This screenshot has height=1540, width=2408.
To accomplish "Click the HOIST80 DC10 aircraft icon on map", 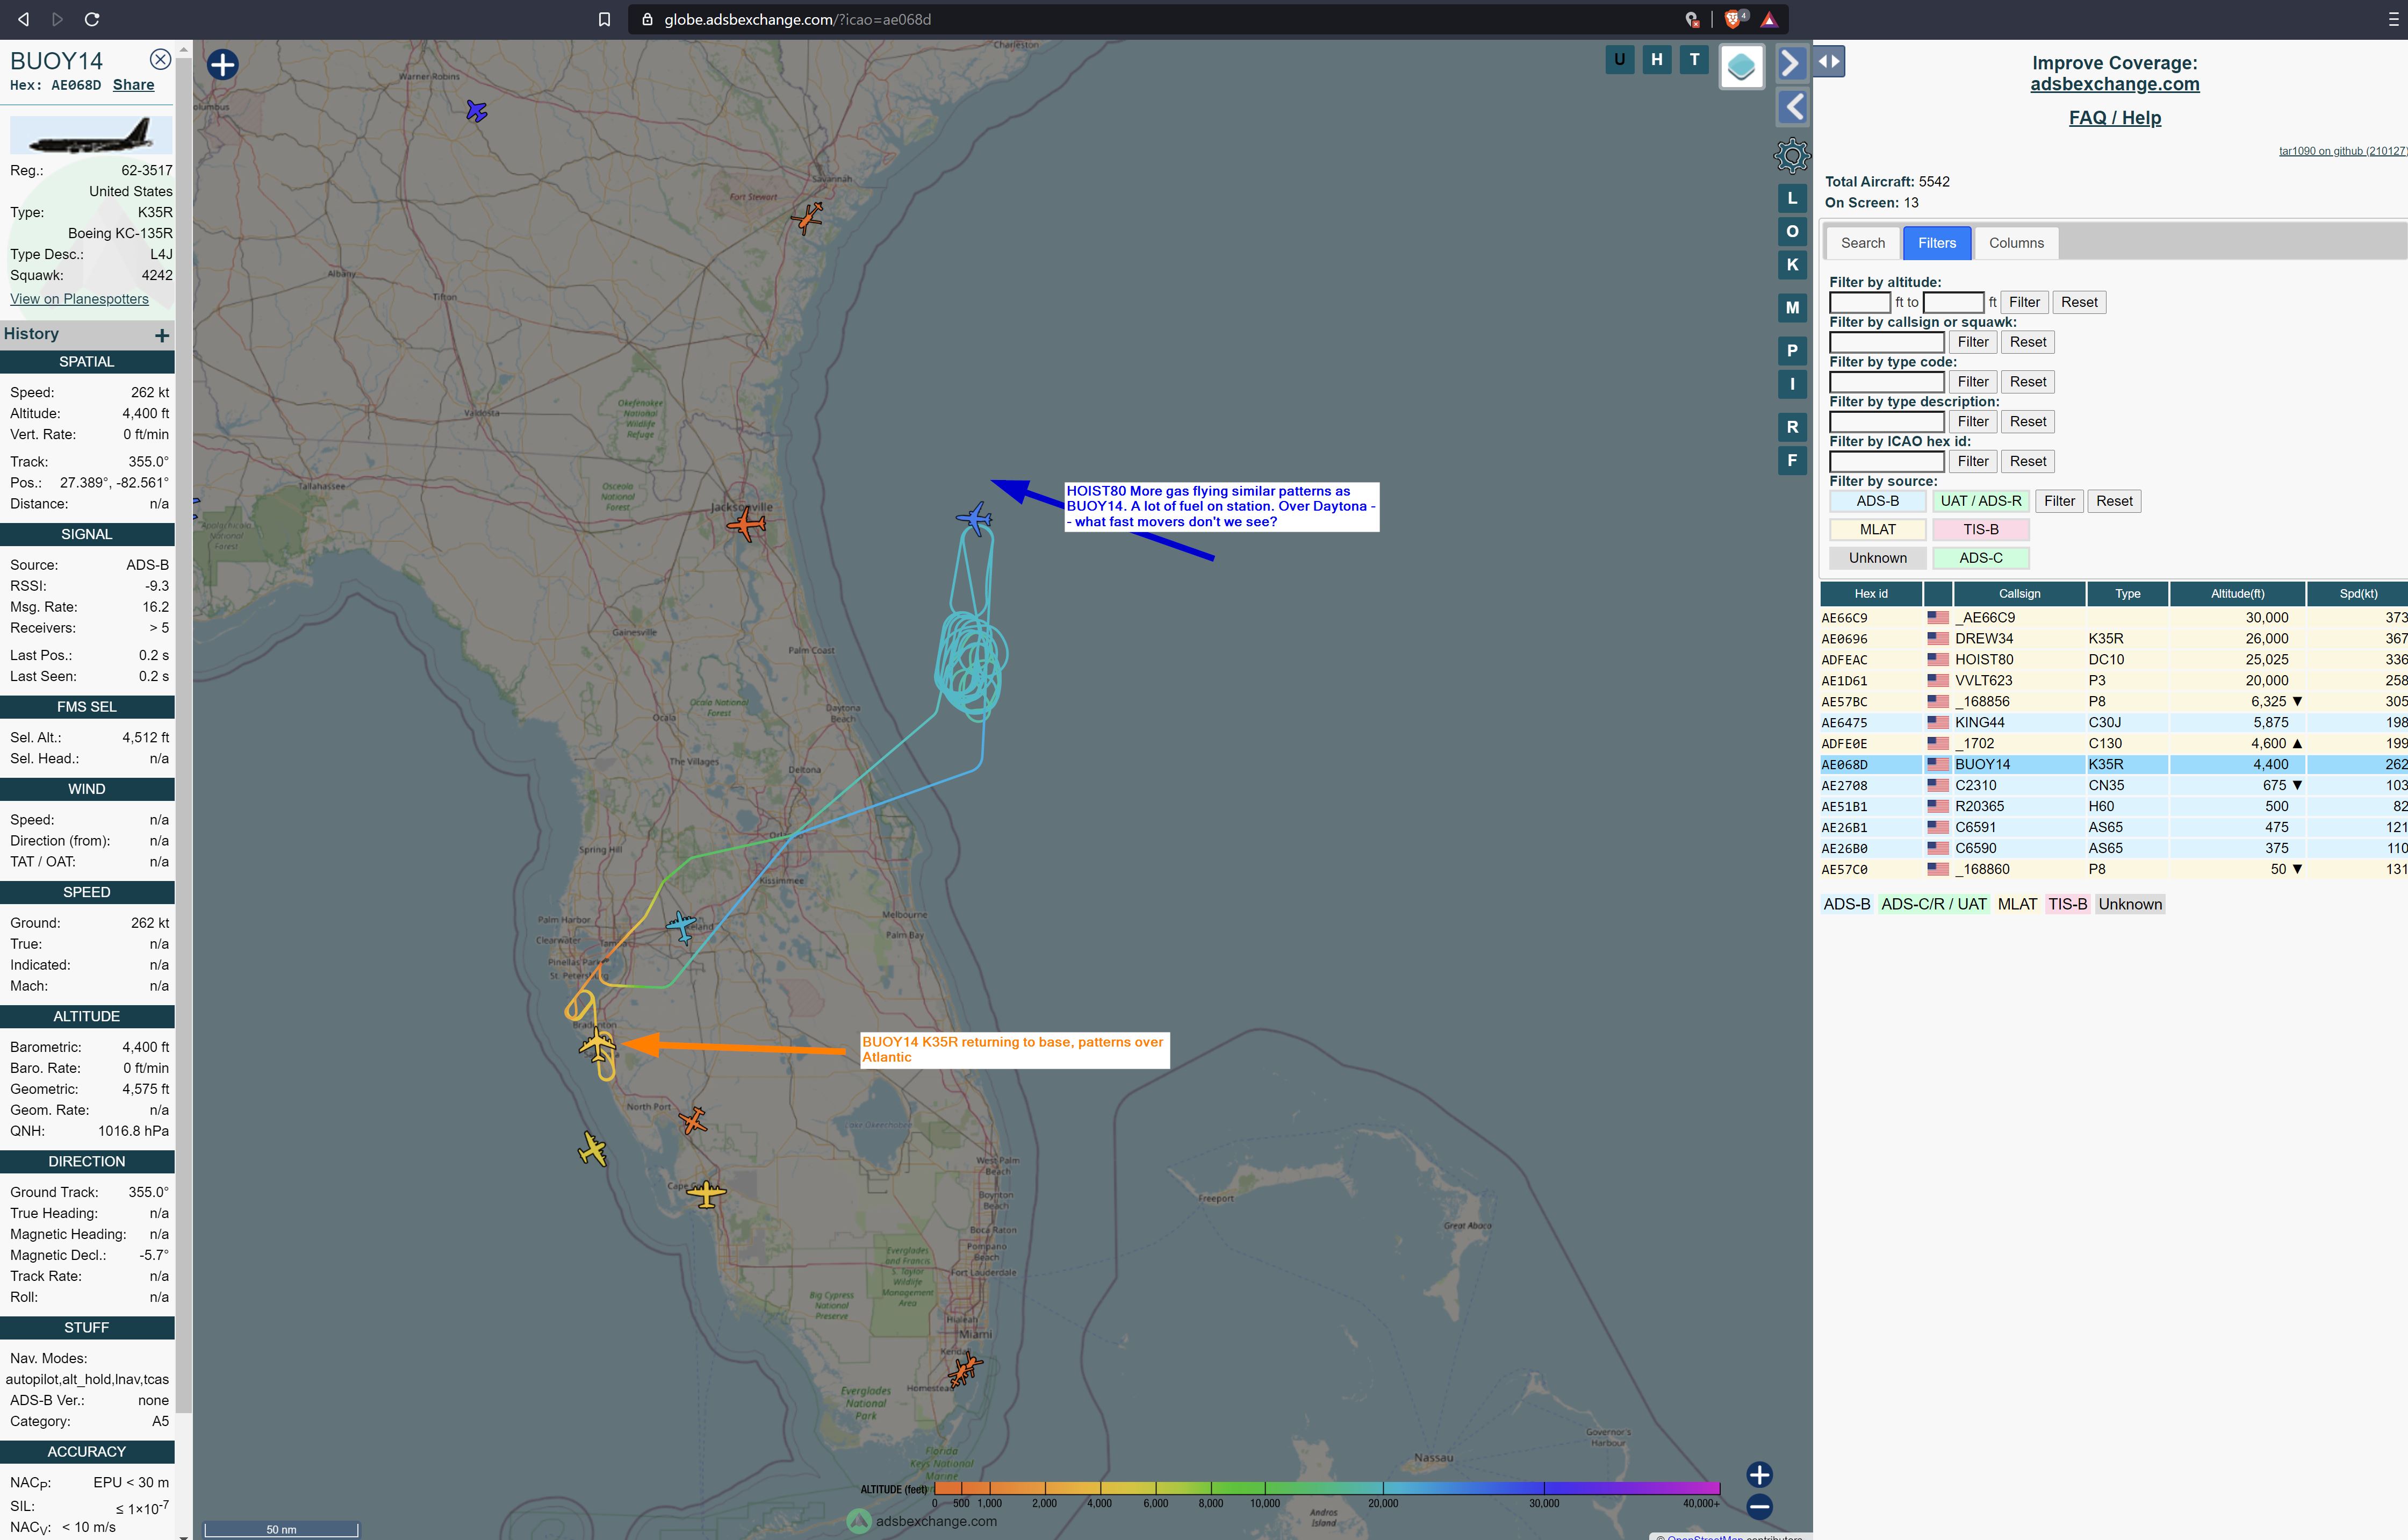I will 974,518.
